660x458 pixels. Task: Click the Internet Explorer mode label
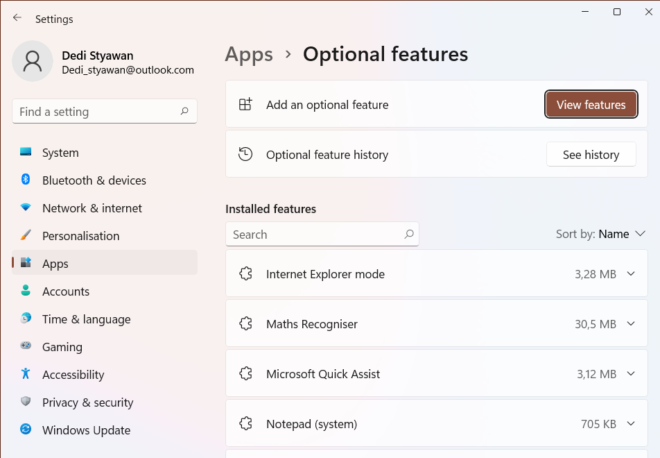tap(325, 274)
